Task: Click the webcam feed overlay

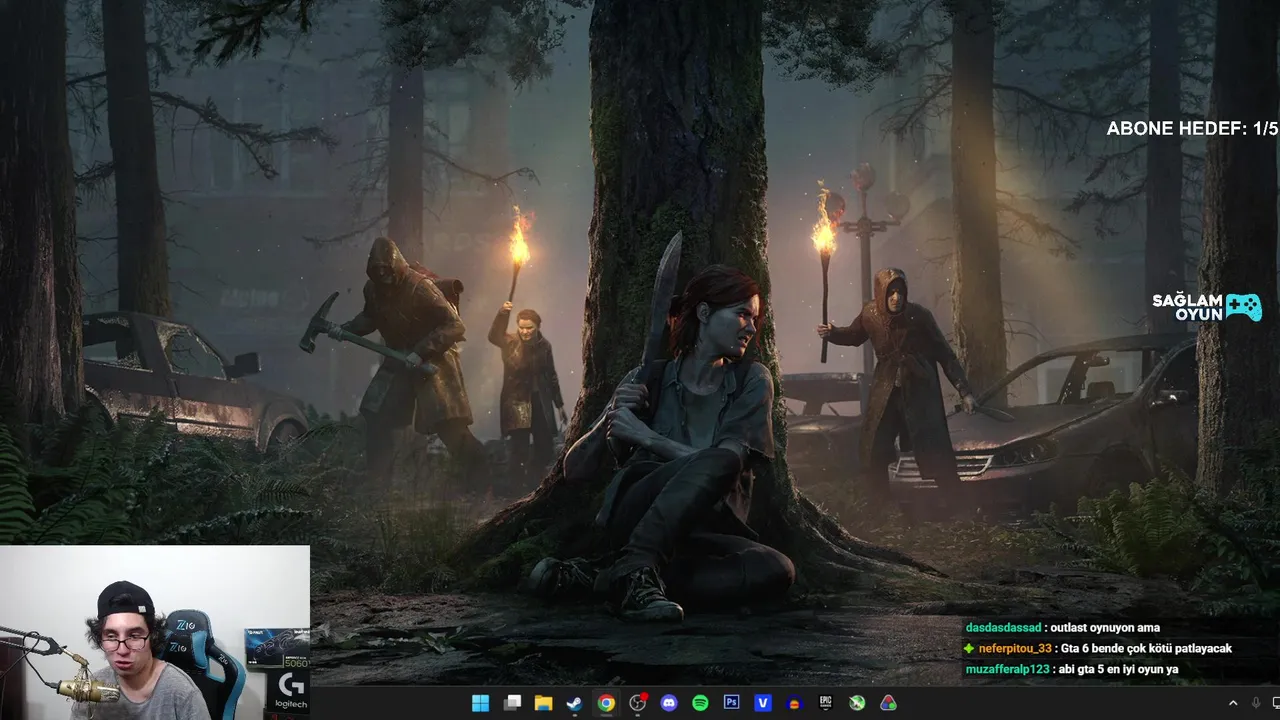Action: tap(155, 632)
